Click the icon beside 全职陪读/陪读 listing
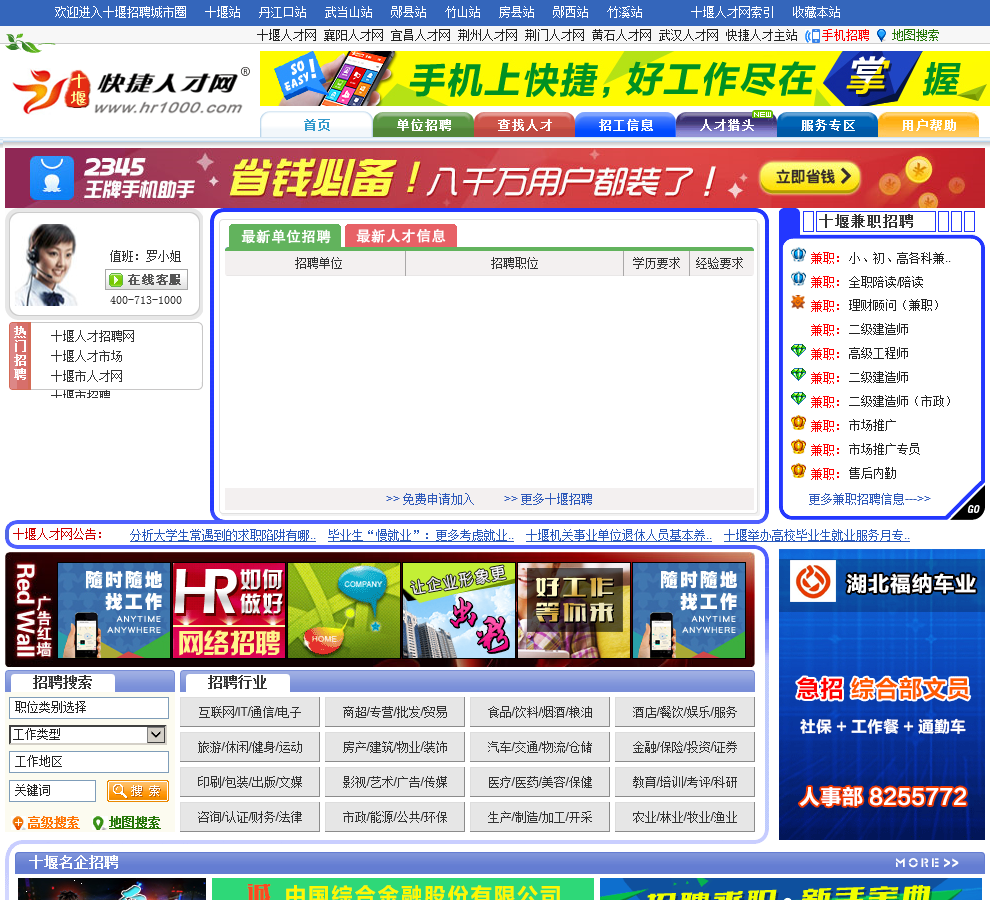This screenshot has width=990, height=900. (798, 279)
